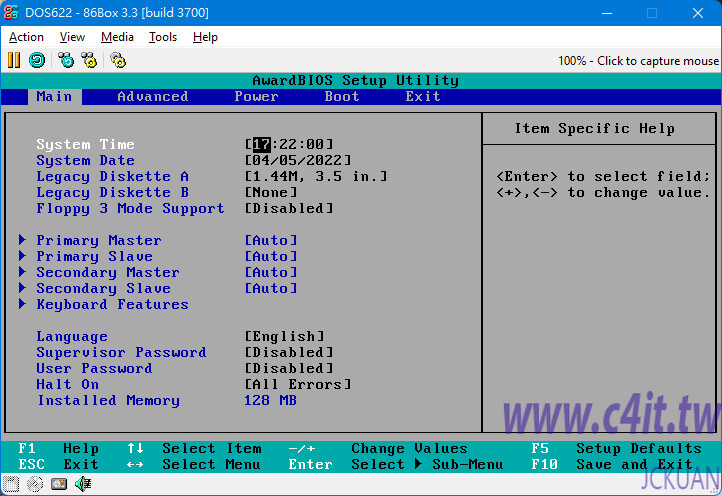Open the Action menu
Screen dimensions: 722x496
pyautogui.click(x=26, y=37)
